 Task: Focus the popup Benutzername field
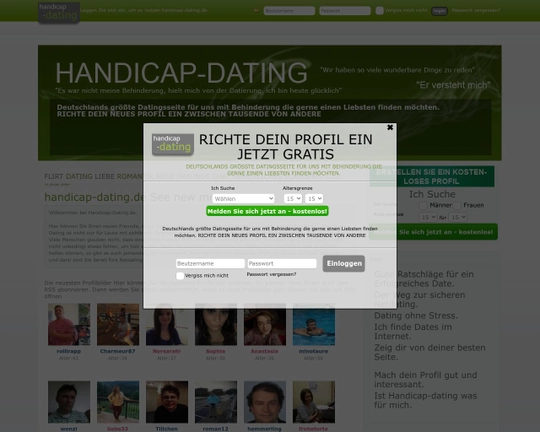click(210, 264)
